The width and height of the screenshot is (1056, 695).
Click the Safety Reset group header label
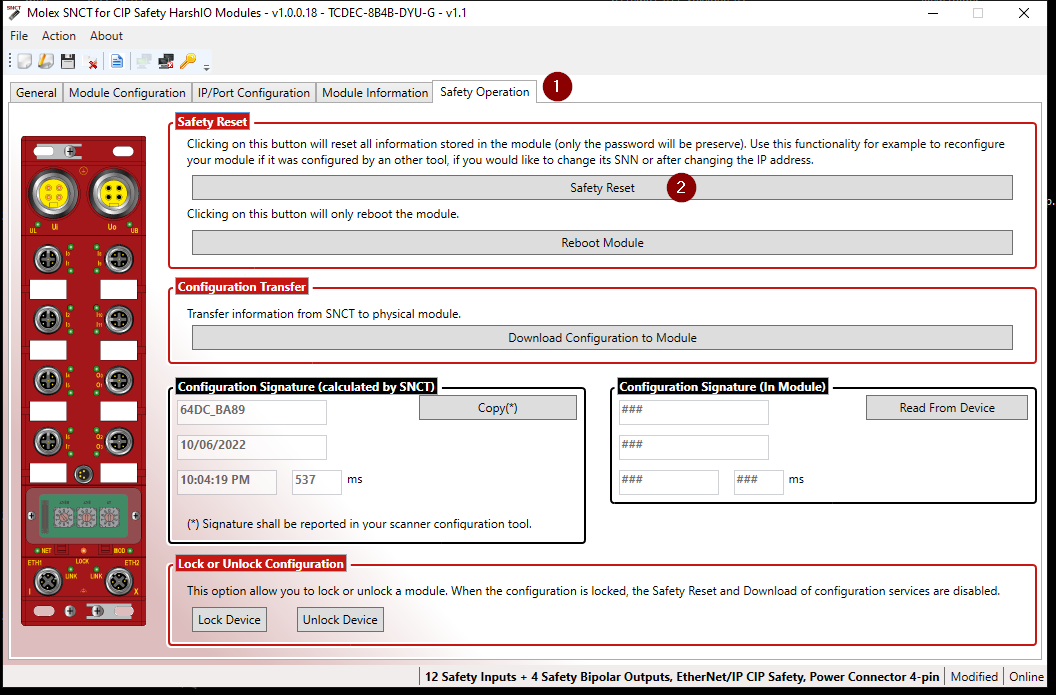coord(212,122)
